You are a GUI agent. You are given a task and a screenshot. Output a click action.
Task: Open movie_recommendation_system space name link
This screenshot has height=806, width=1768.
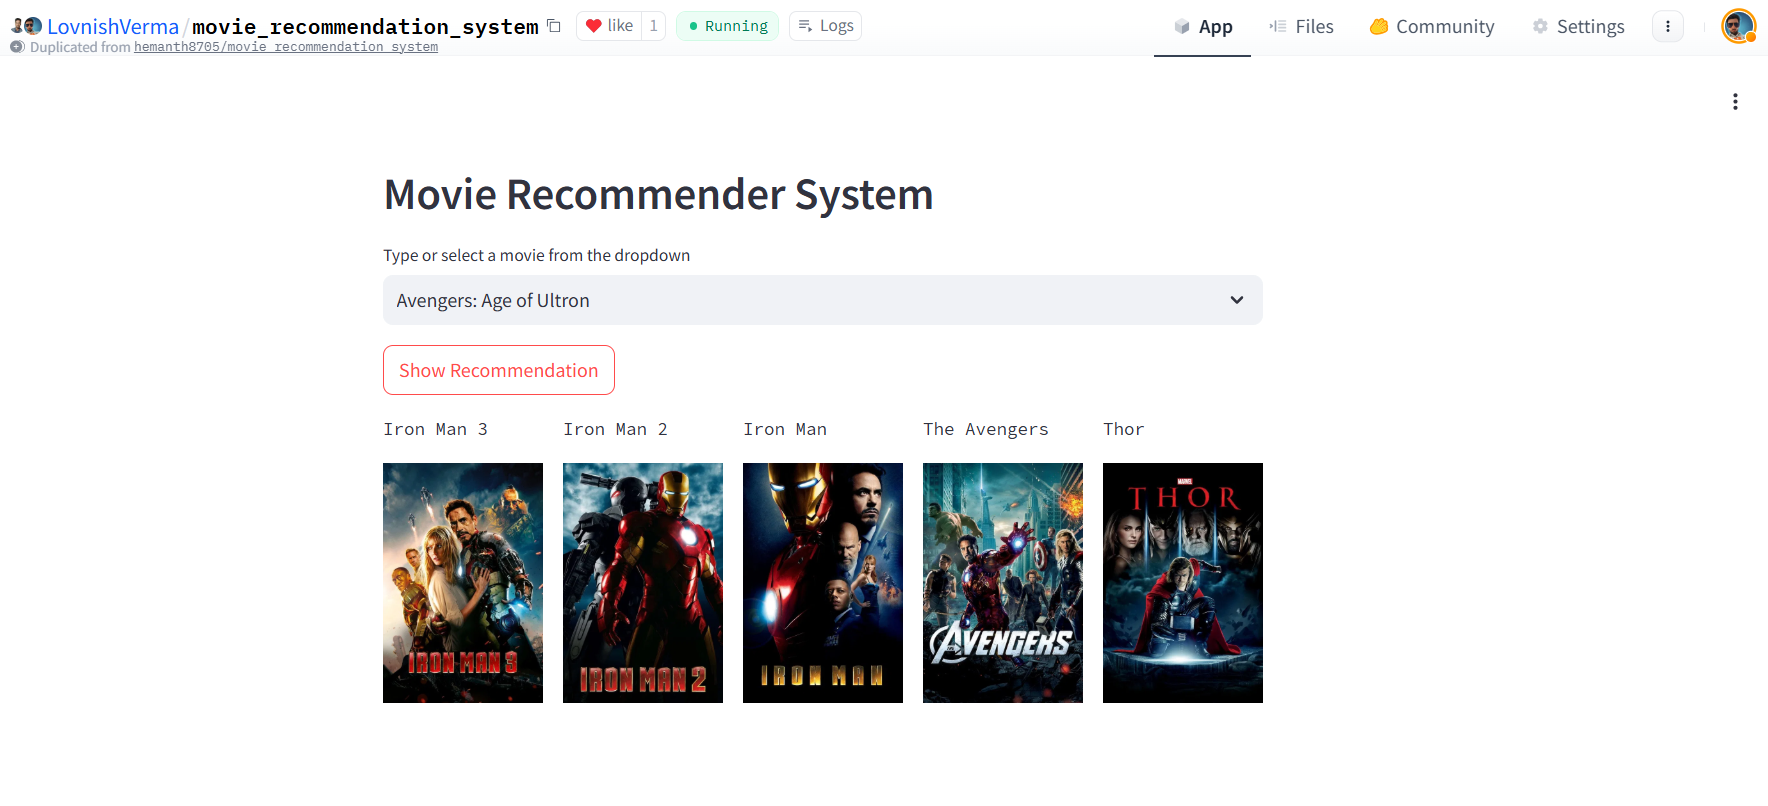point(365,27)
